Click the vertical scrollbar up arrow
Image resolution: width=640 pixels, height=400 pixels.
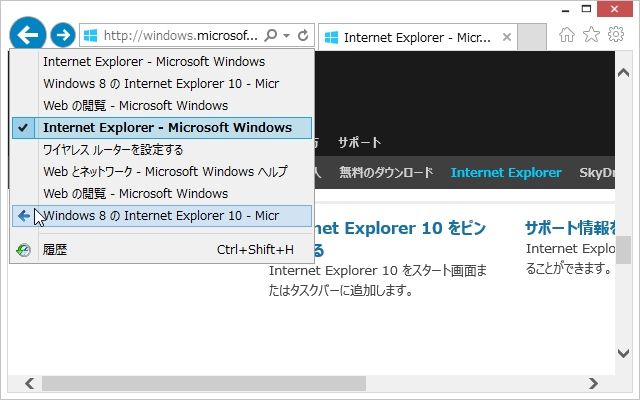coord(623,73)
